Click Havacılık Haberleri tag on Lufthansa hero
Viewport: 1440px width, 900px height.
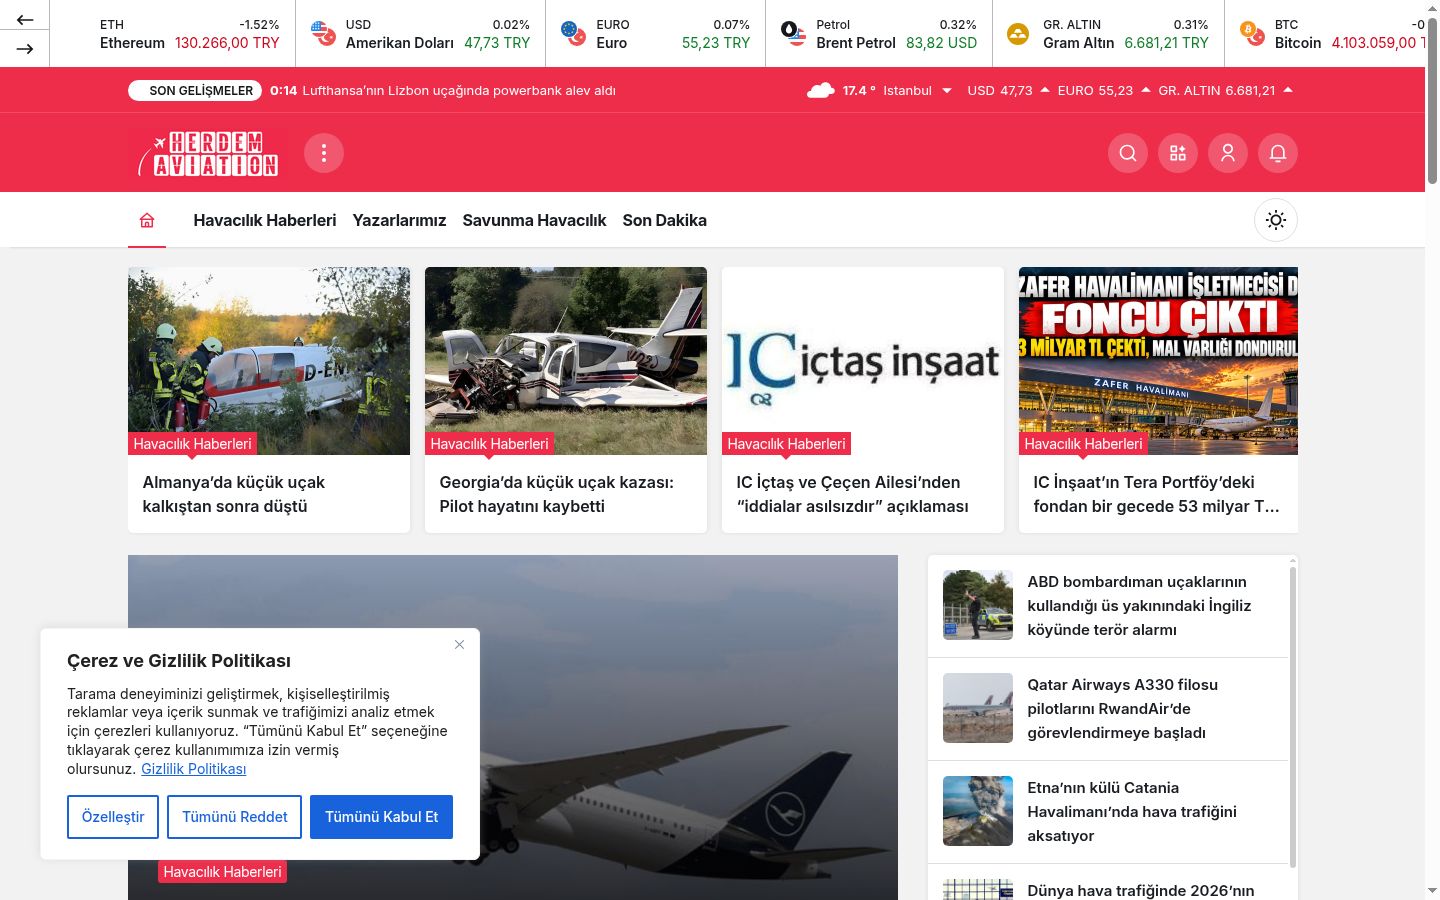click(222, 872)
